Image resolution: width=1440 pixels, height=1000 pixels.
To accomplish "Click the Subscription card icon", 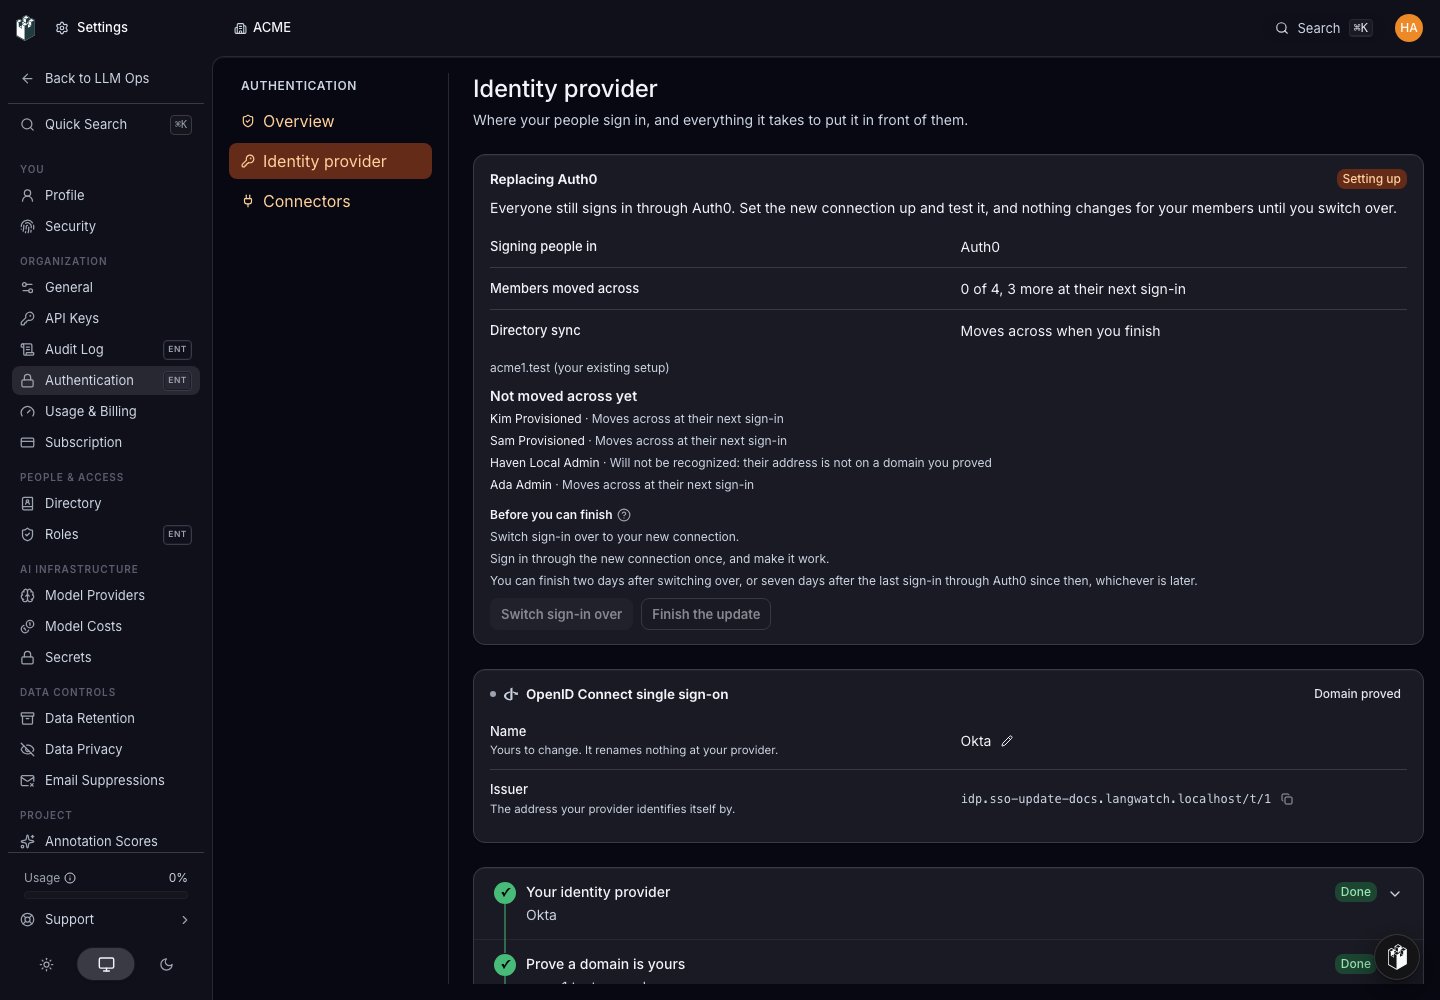I will (x=28, y=443).
